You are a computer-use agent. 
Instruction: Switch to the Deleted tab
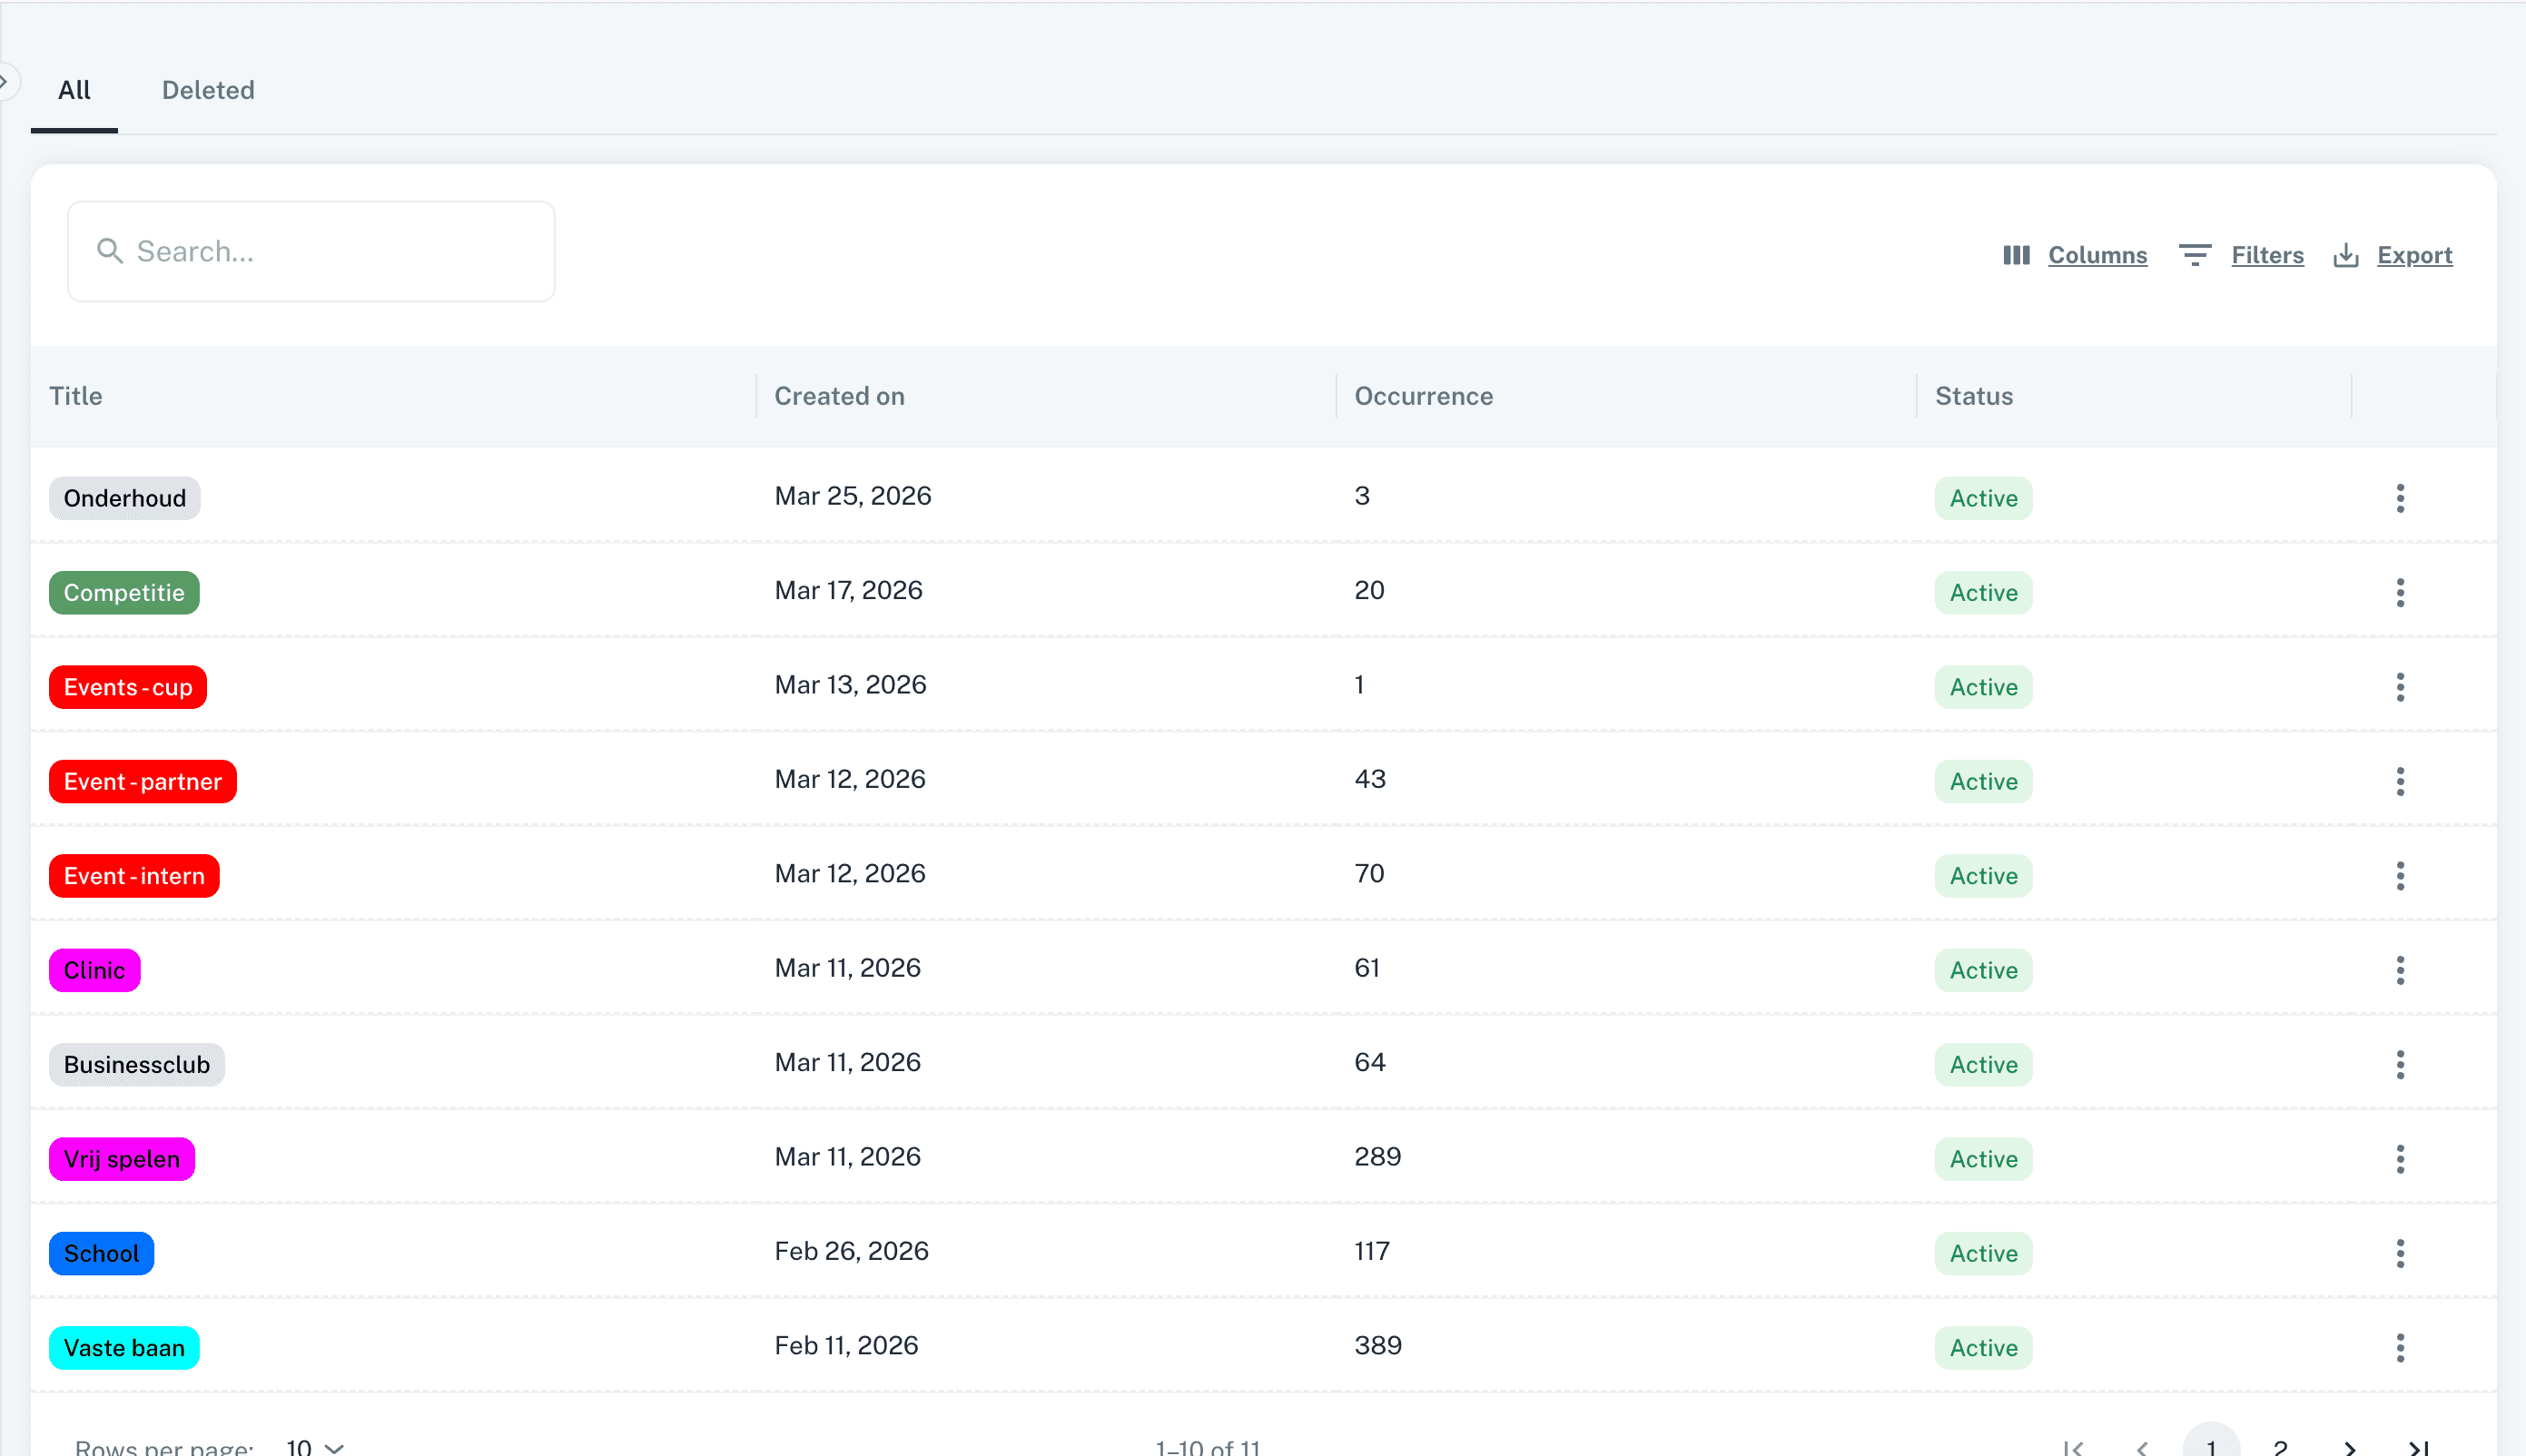click(208, 90)
